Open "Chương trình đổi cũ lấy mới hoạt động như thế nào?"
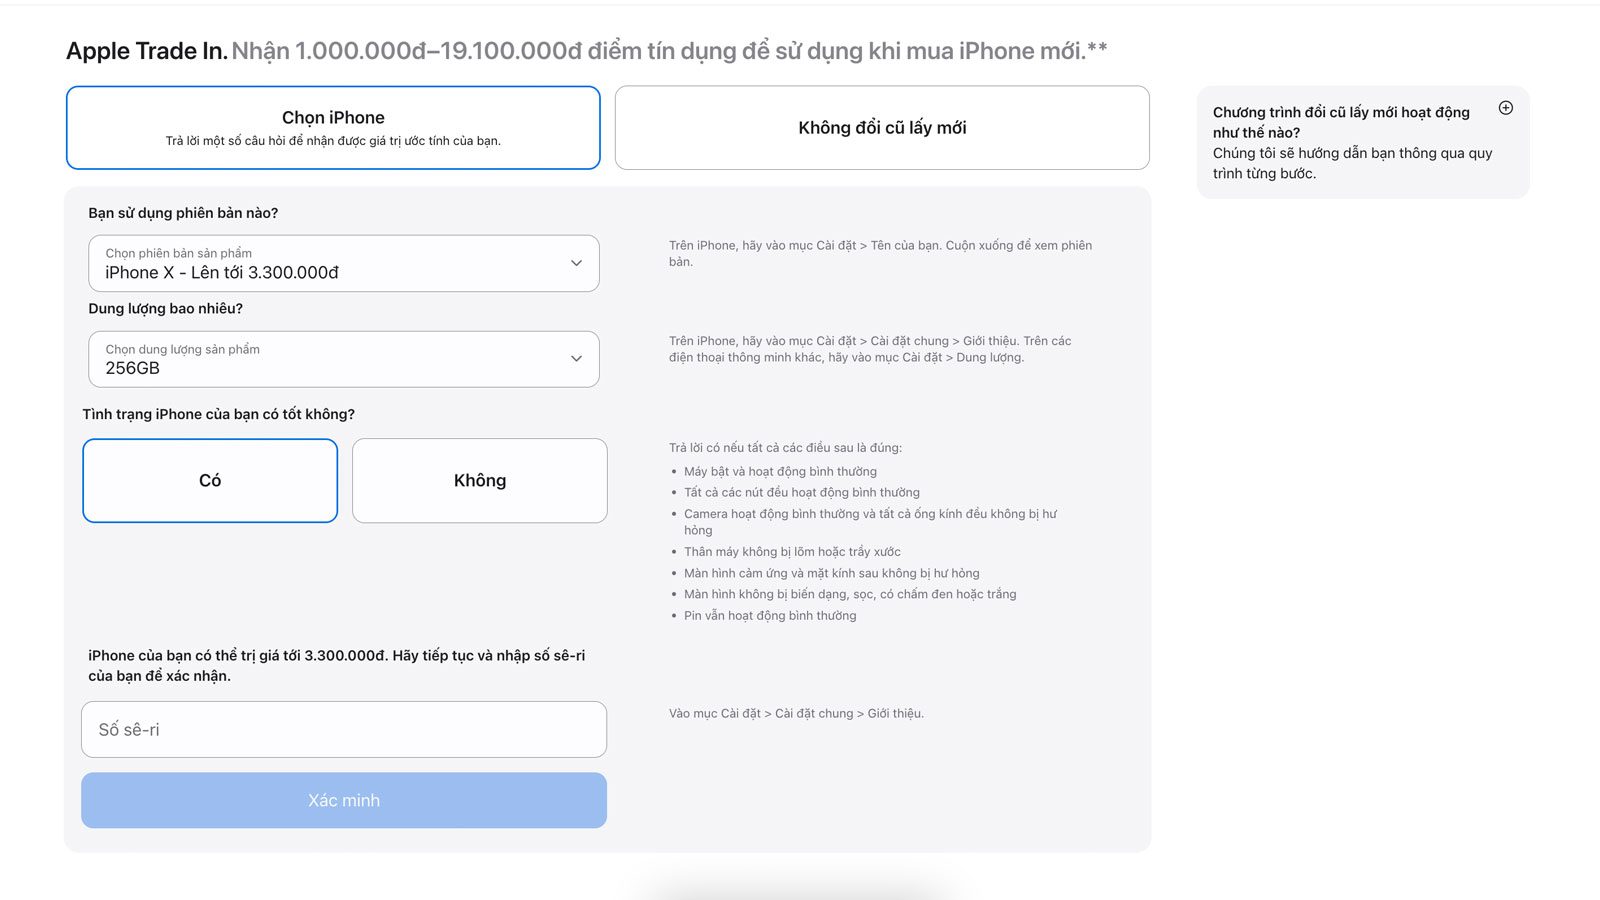Image resolution: width=1600 pixels, height=900 pixels. click(1341, 122)
